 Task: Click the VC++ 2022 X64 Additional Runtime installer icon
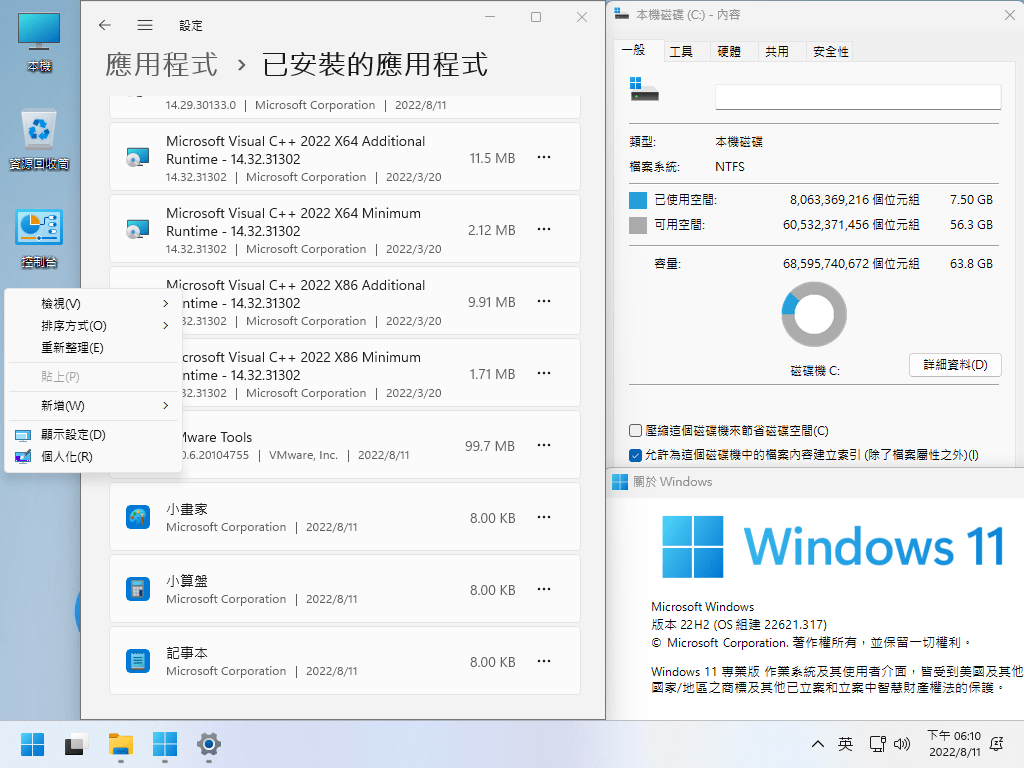coord(138,157)
